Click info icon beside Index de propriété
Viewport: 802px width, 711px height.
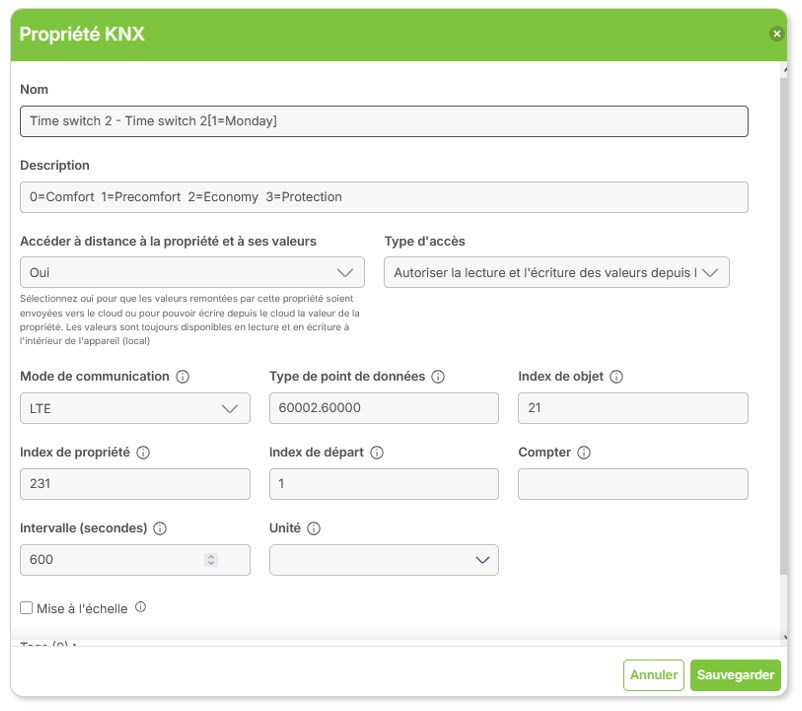pos(143,453)
